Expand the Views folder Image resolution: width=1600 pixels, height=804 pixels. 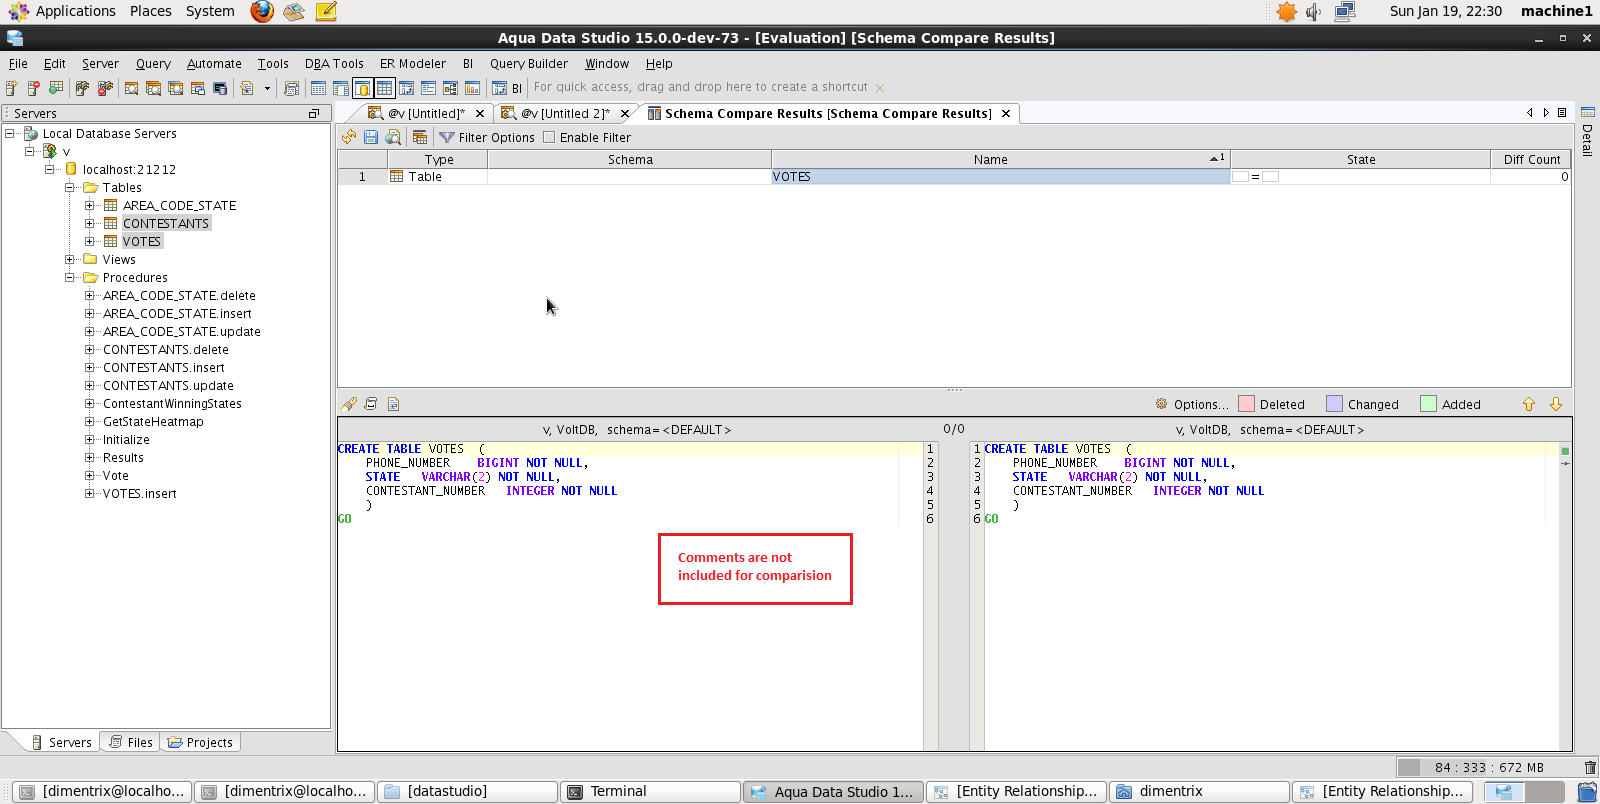pos(70,259)
